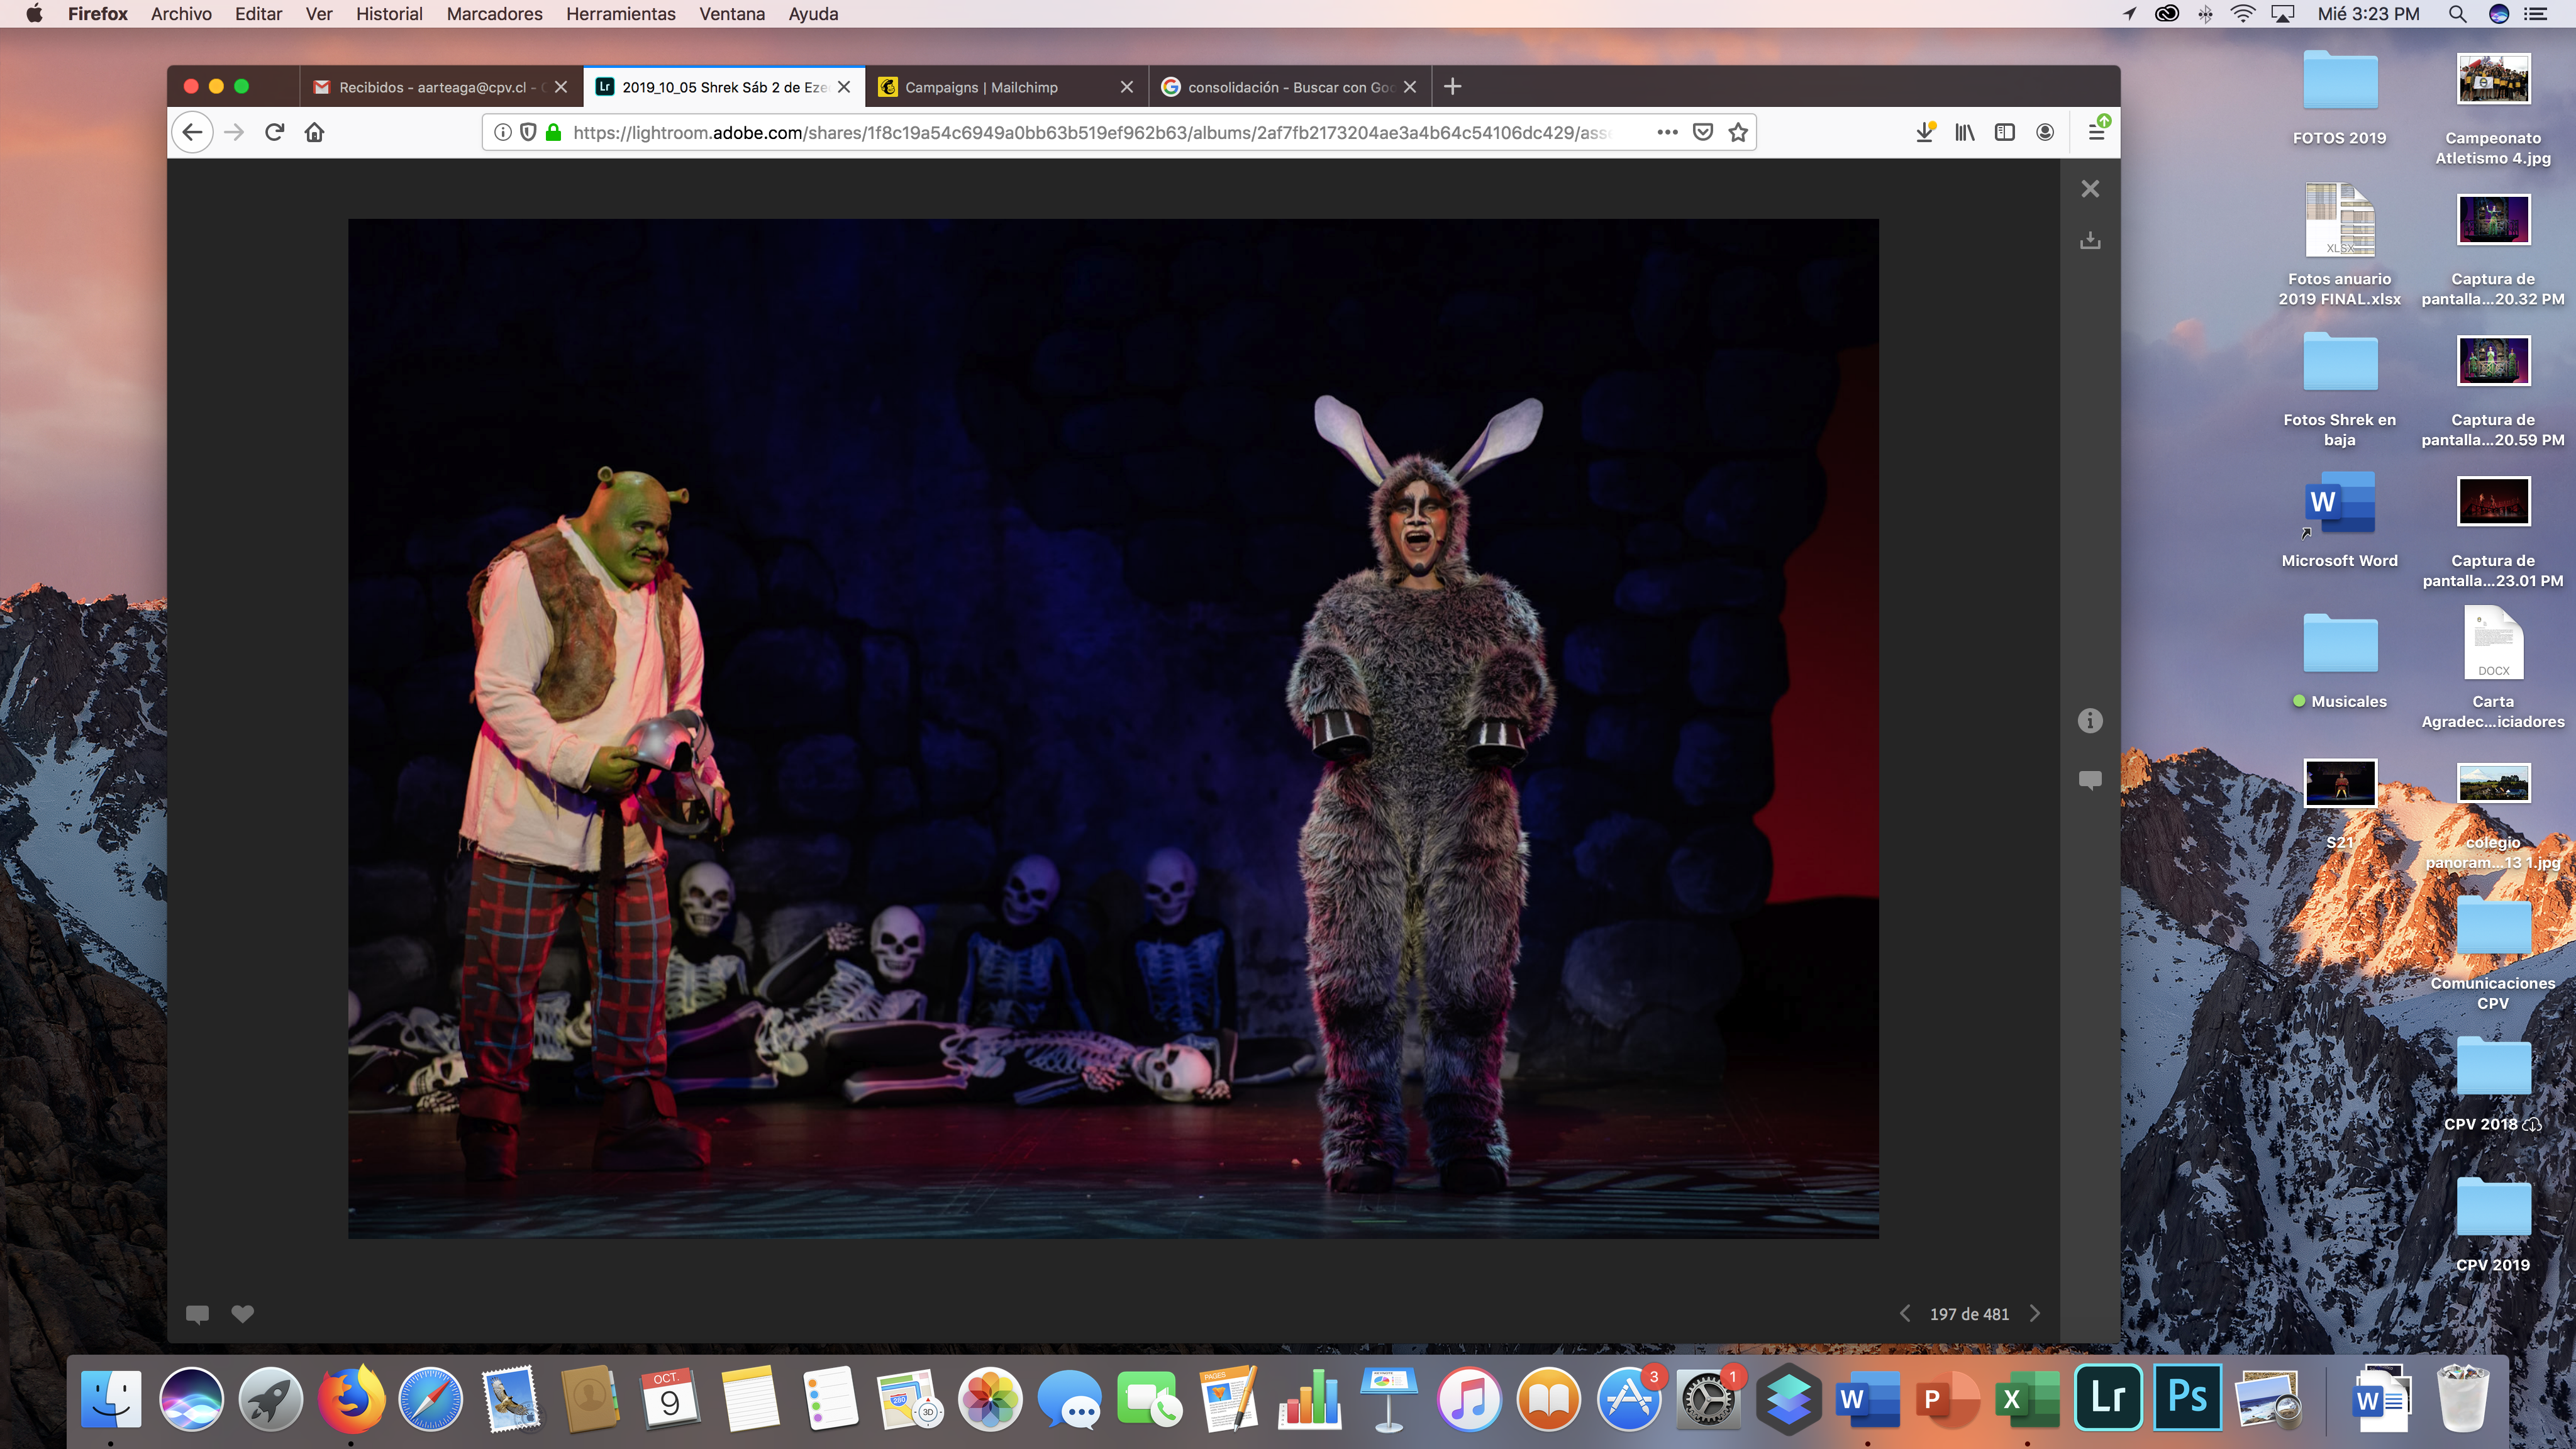The width and height of the screenshot is (2576, 1449).
Task: Select CPV 2019 desktop folder
Action: coord(2493,1225)
